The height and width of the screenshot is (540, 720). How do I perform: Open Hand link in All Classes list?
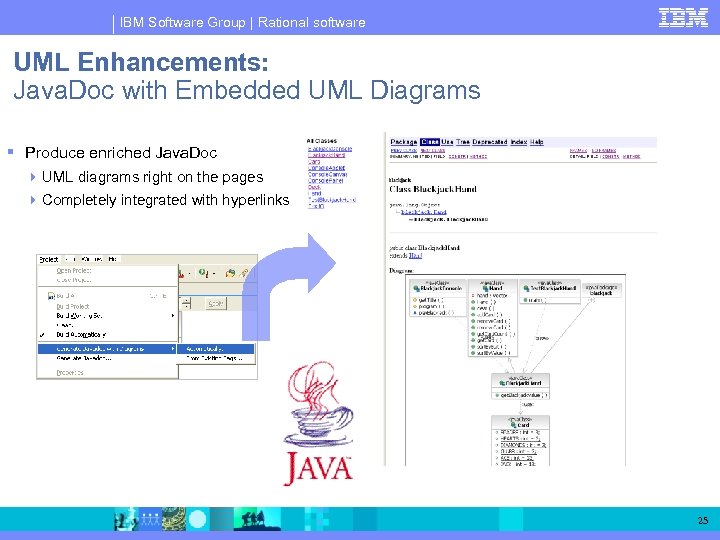pos(315,194)
